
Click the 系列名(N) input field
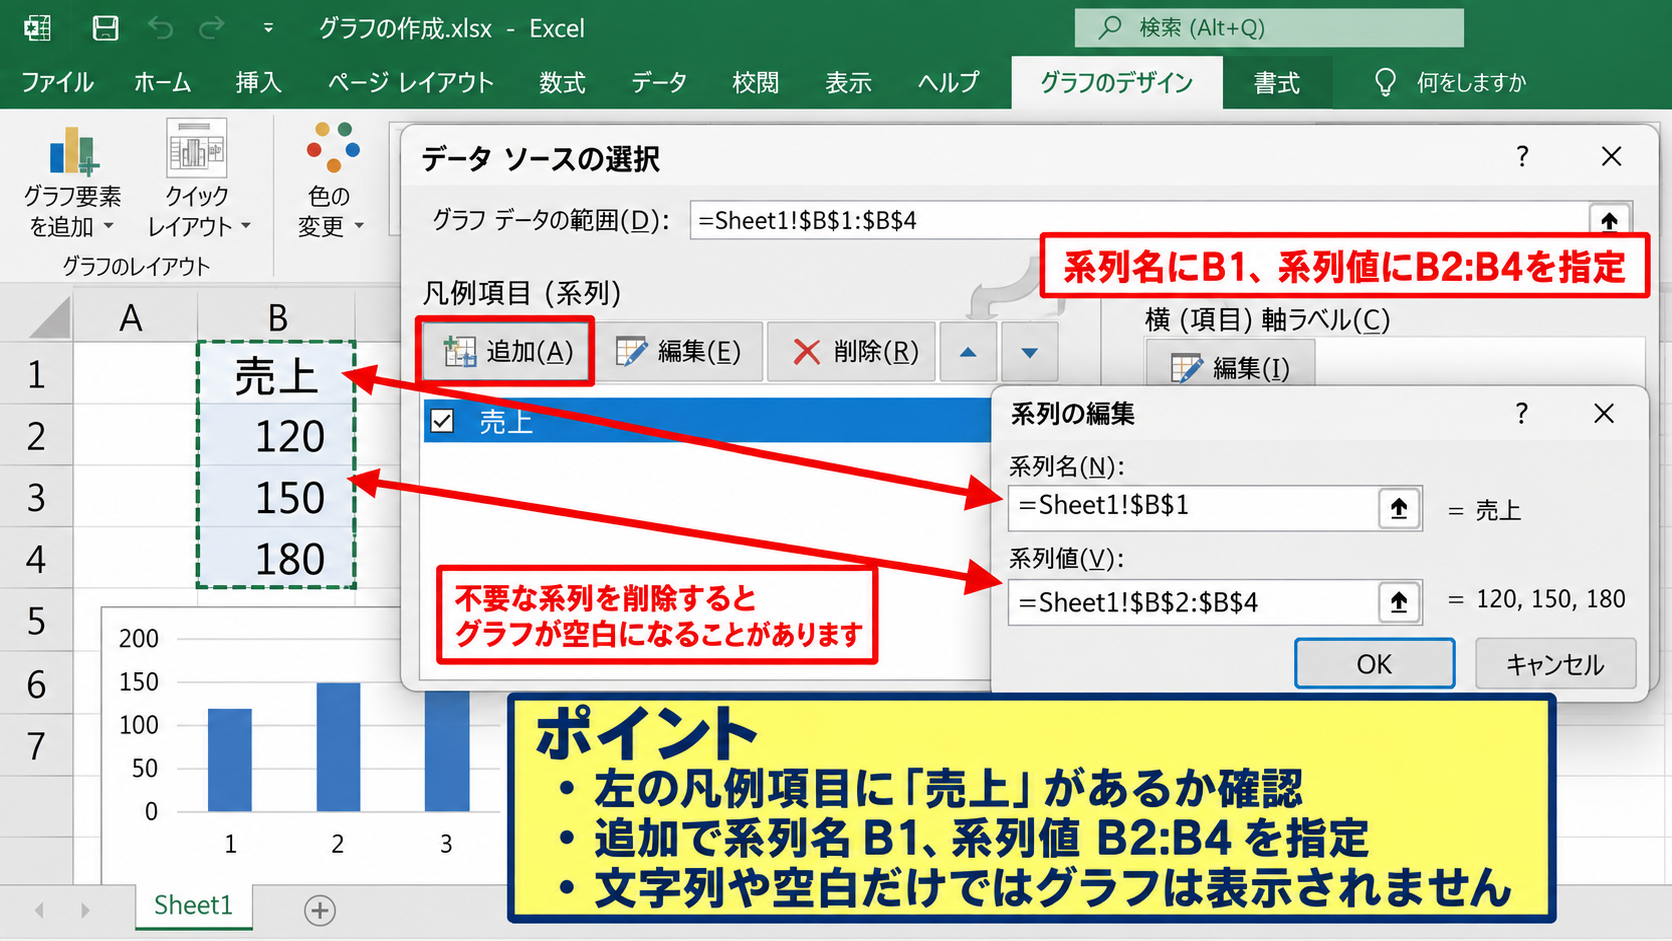pyautogui.click(x=1193, y=508)
